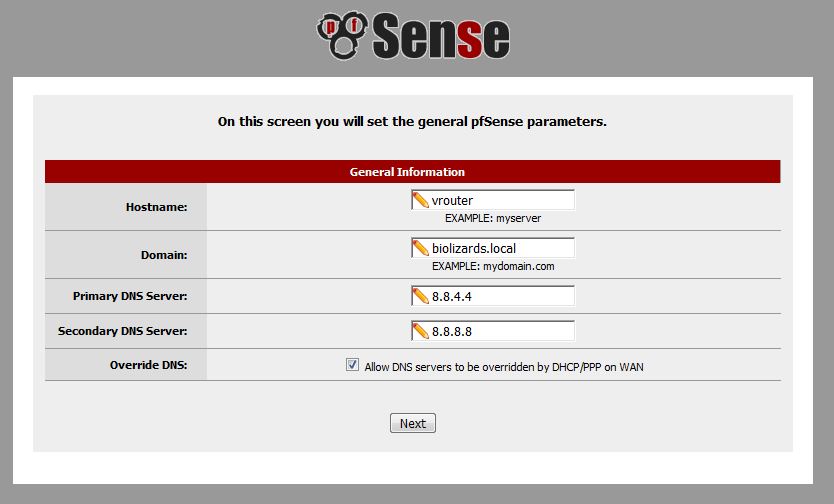Click pencil icon in Secondary DNS Server field

420,331
